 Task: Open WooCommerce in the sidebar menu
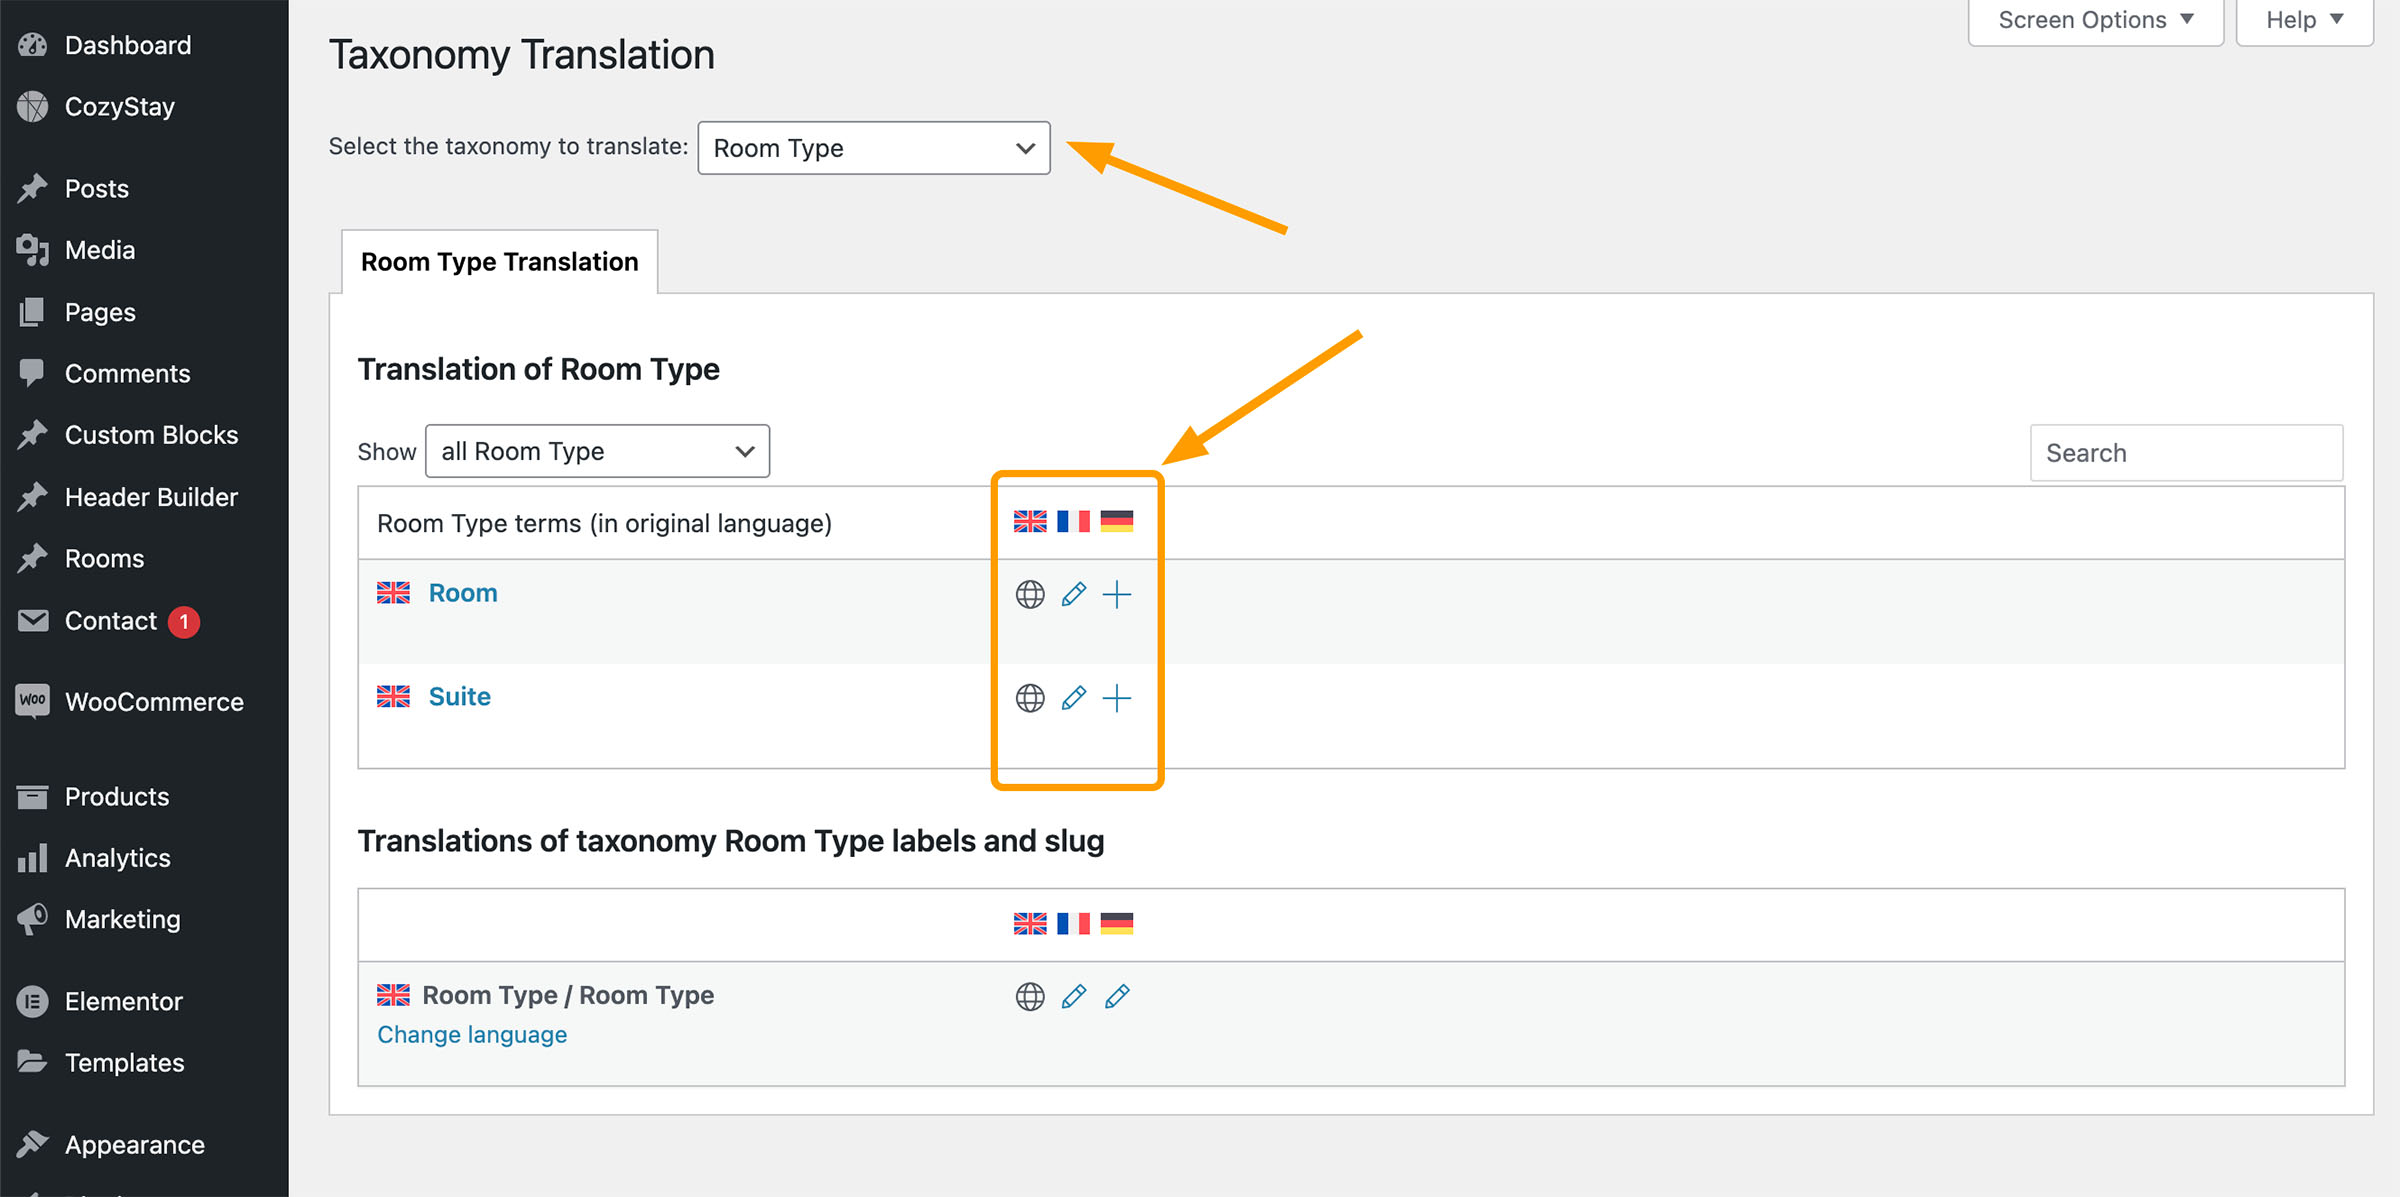pyautogui.click(x=153, y=702)
